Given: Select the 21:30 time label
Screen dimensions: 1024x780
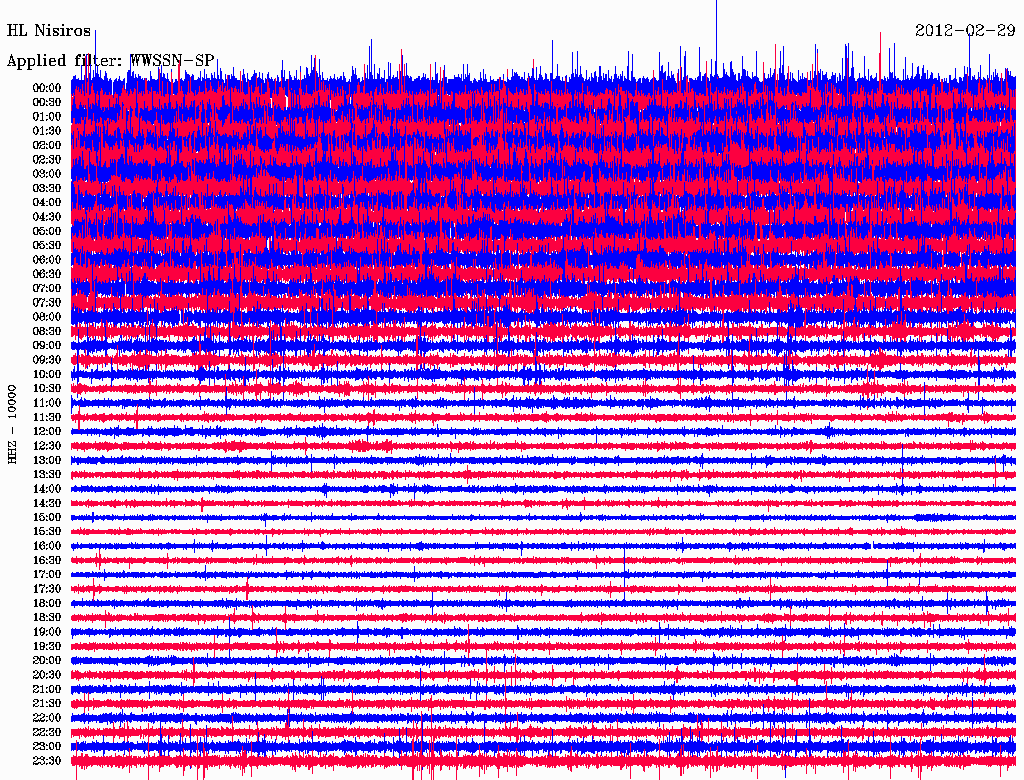Looking at the screenshot, I should (47, 704).
